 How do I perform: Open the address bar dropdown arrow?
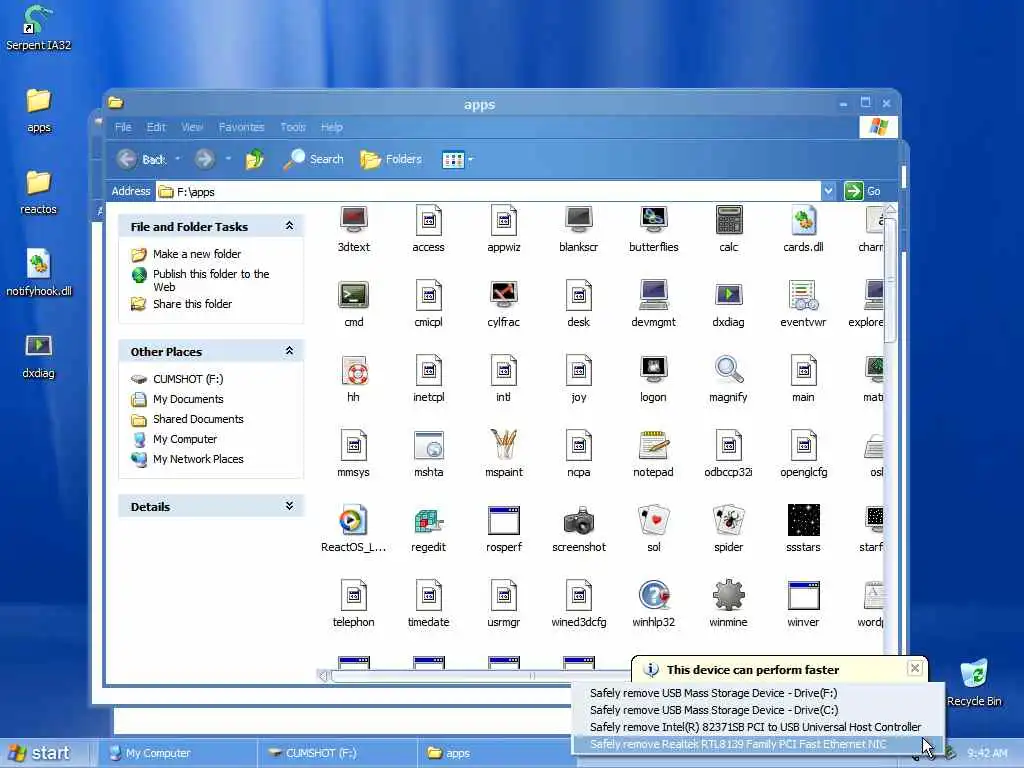tap(828, 191)
